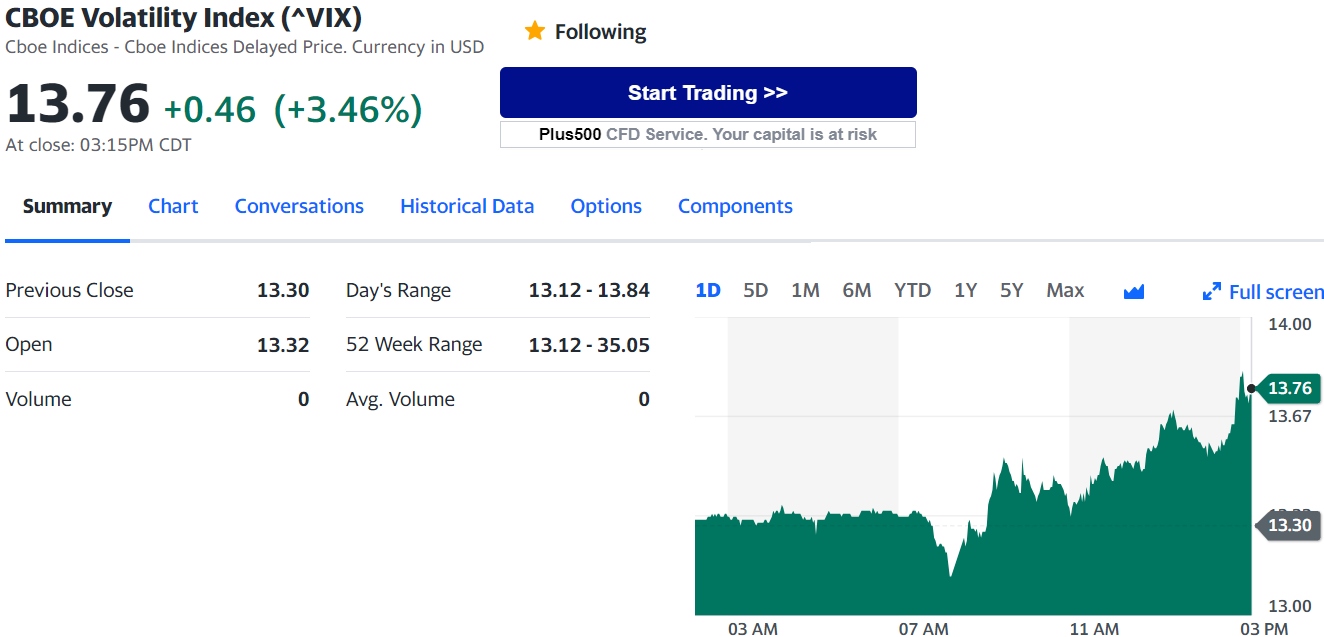Viewport: 1324px width, 637px height.
Task: Click the Following label
Action: pyautogui.click(x=600, y=32)
